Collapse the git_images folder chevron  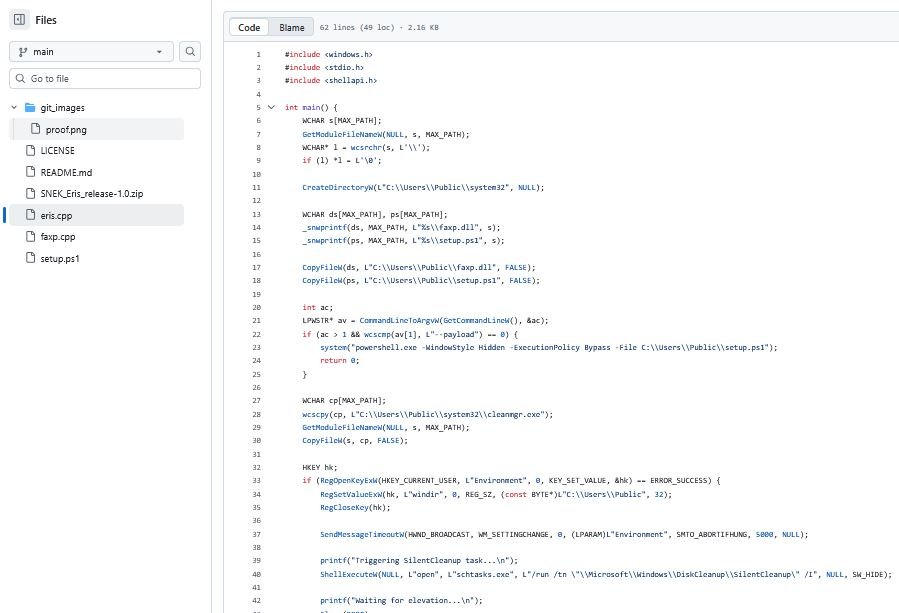14,108
